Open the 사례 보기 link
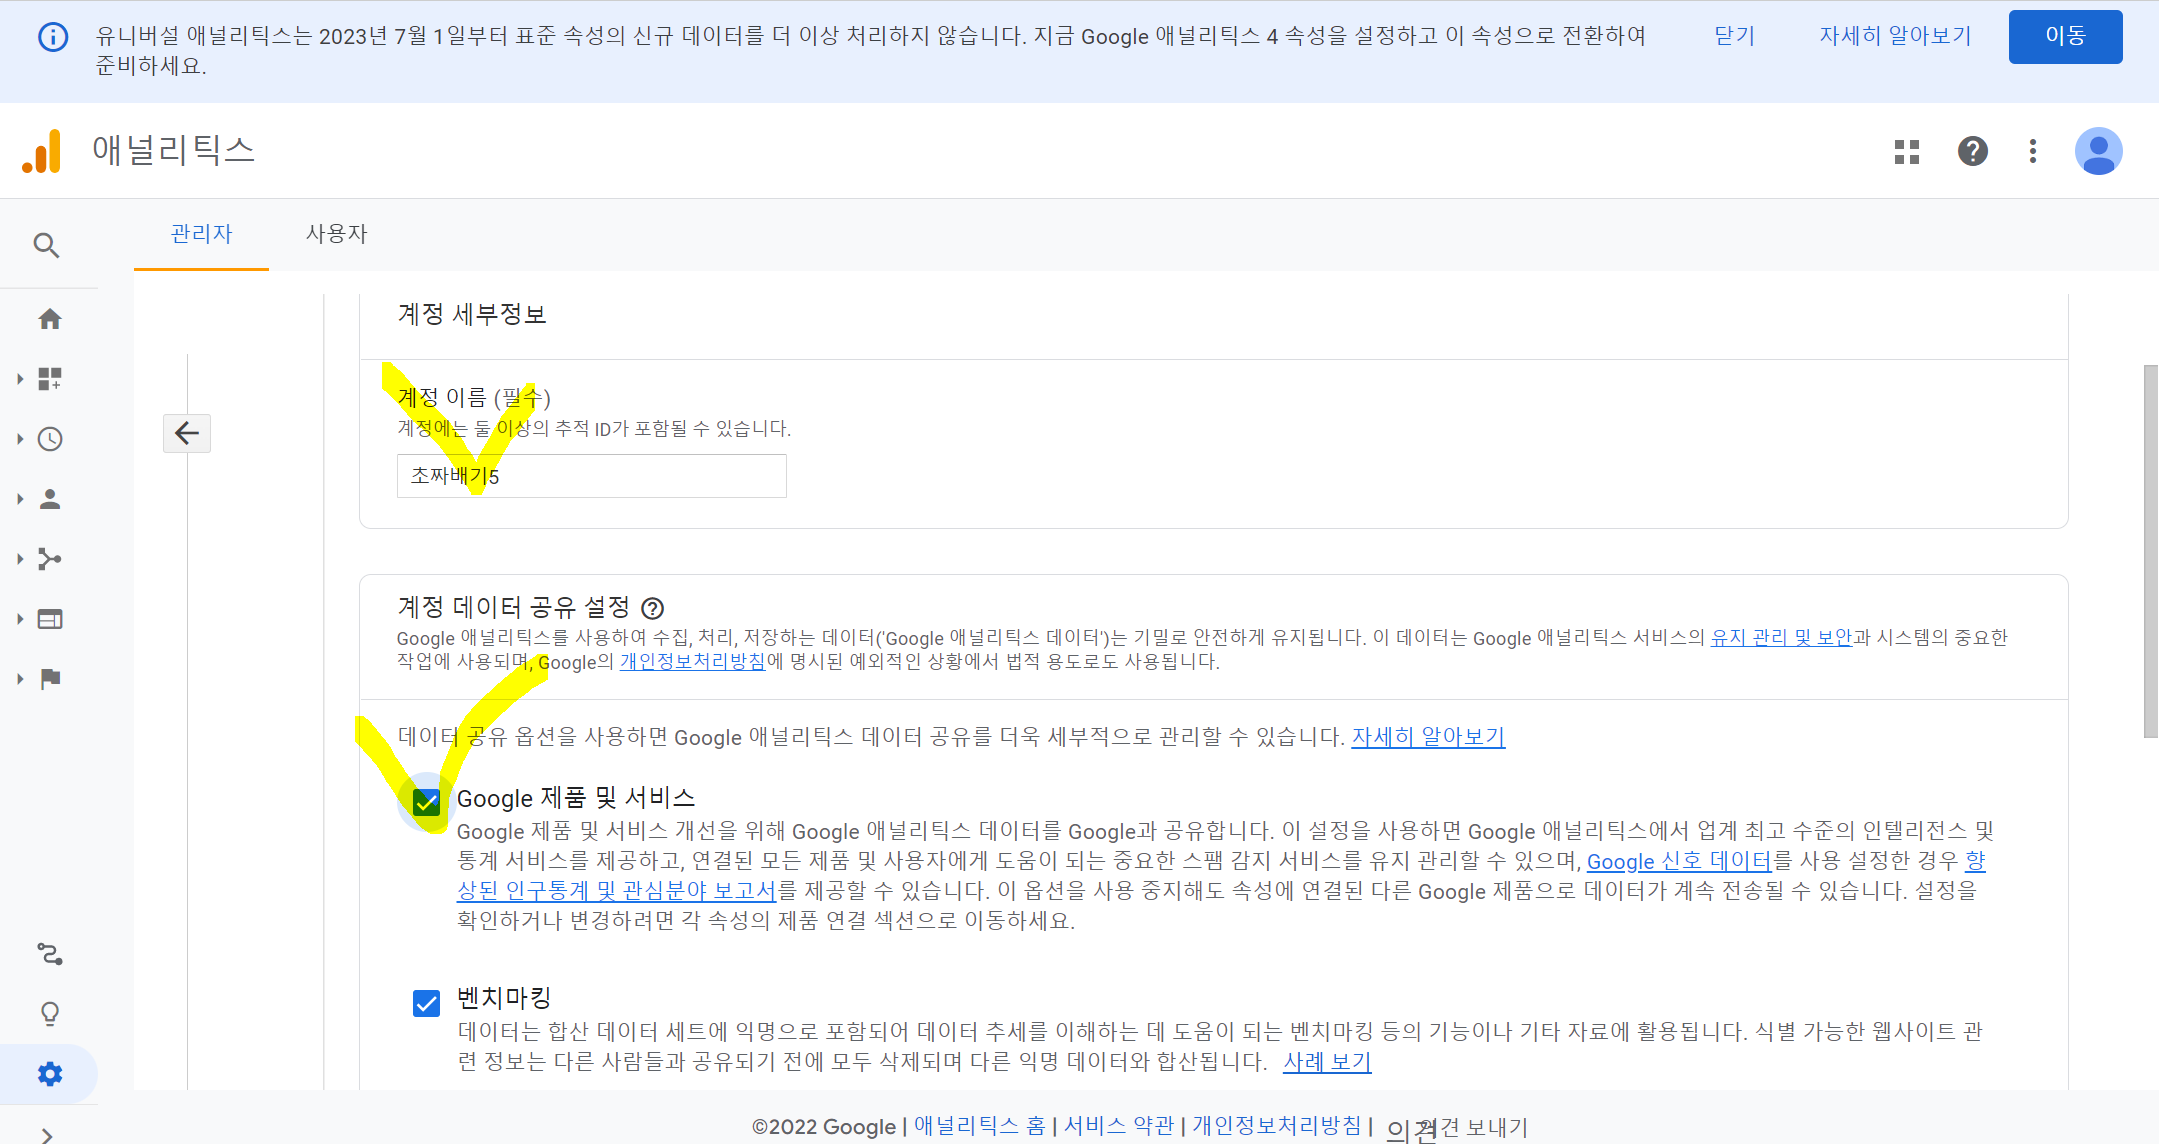 (x=1327, y=1062)
